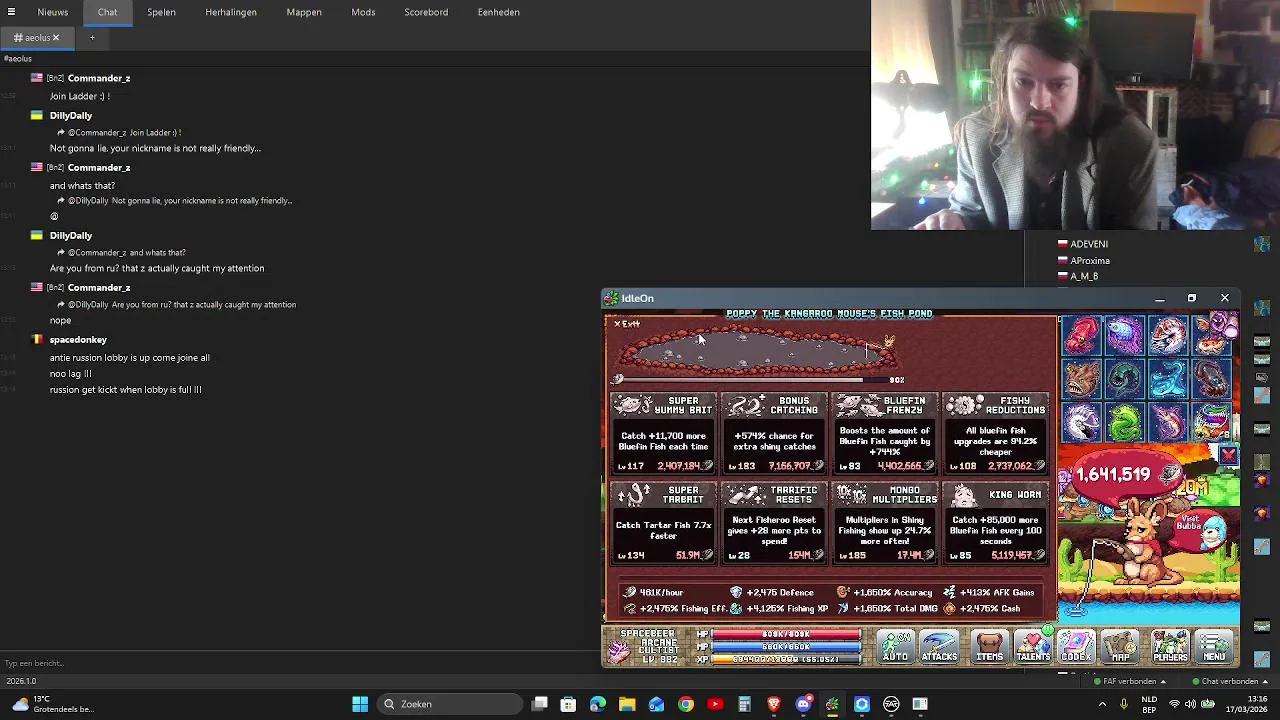Viewport: 1280px width, 720px height.
Task: Switch to the Eenheden tab
Action: 498,12
